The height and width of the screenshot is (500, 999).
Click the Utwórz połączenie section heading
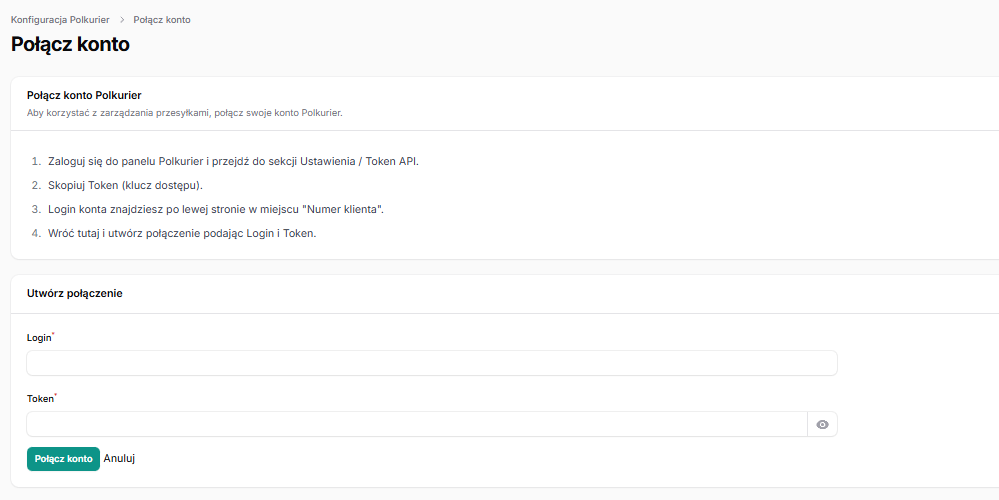tap(75, 294)
